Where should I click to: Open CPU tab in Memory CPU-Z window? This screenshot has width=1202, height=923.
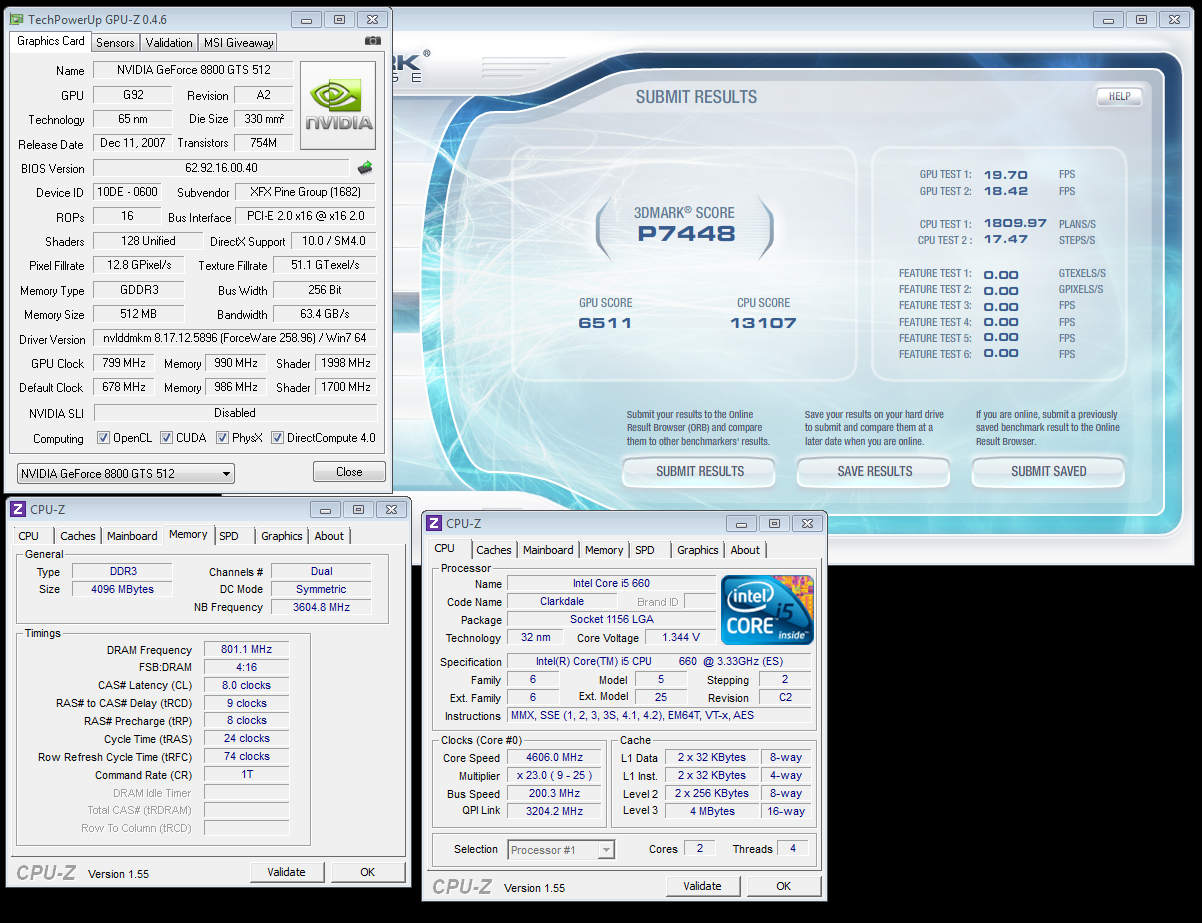click(29, 536)
